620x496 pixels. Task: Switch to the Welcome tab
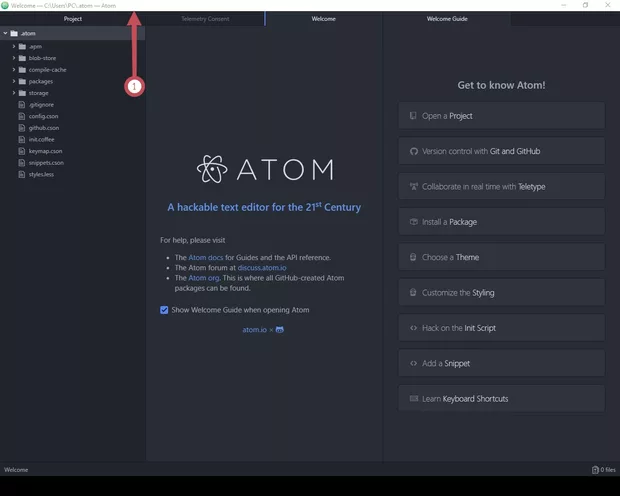pos(323,19)
